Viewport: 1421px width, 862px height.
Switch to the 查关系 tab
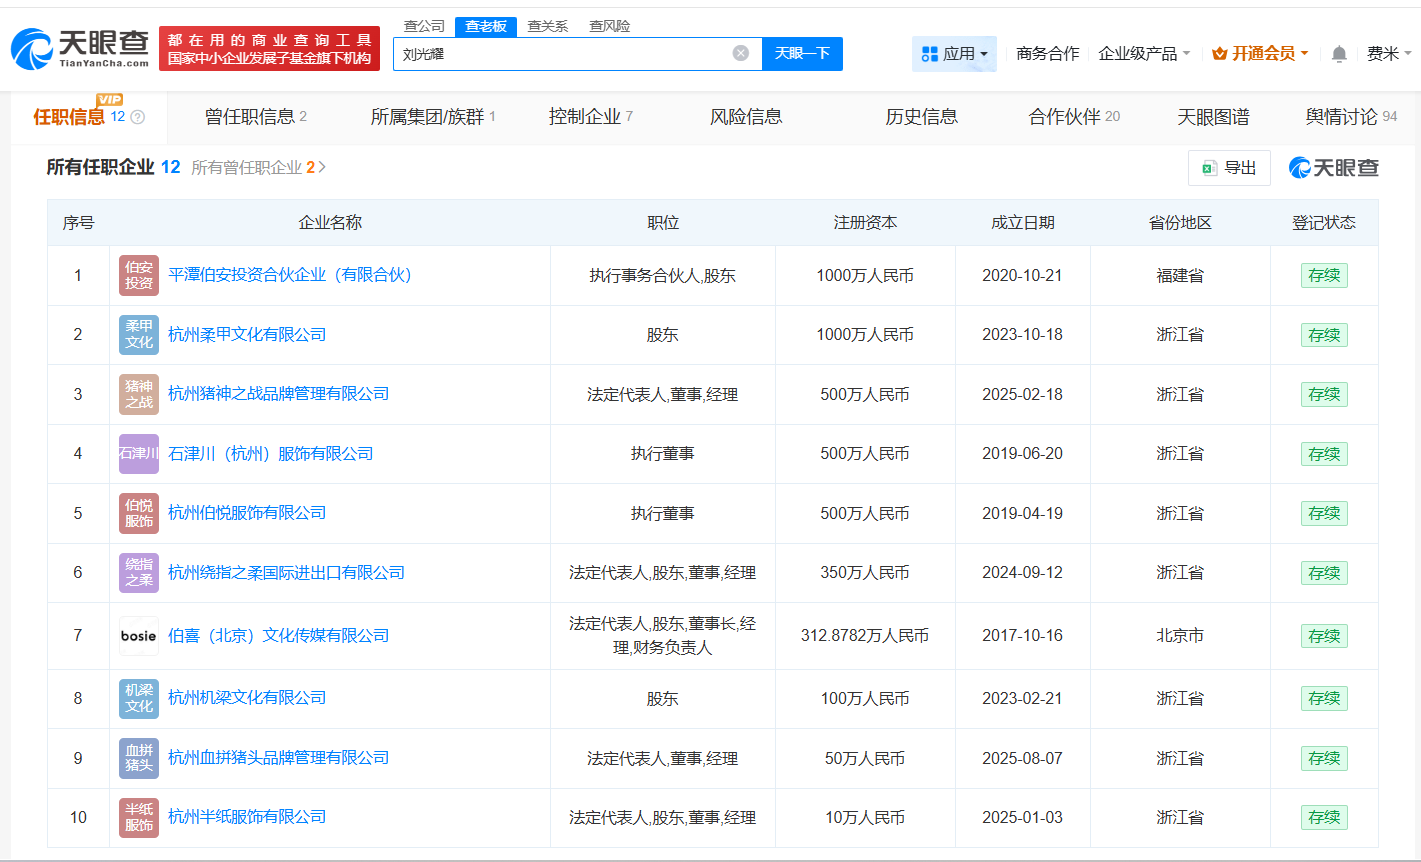point(546,26)
